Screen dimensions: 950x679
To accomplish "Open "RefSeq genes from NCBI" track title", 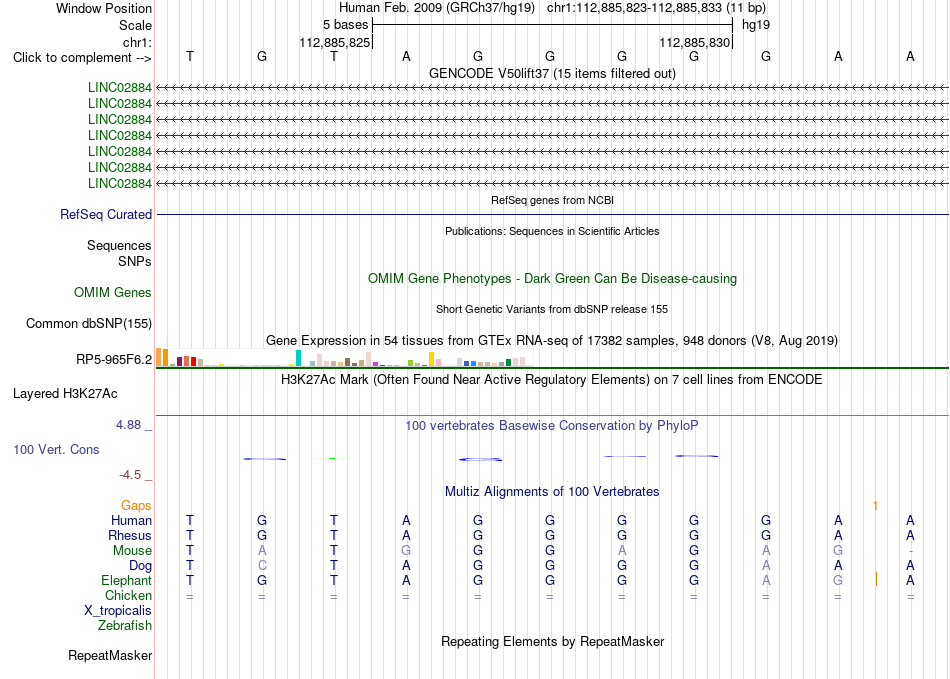I will pos(552,200).
